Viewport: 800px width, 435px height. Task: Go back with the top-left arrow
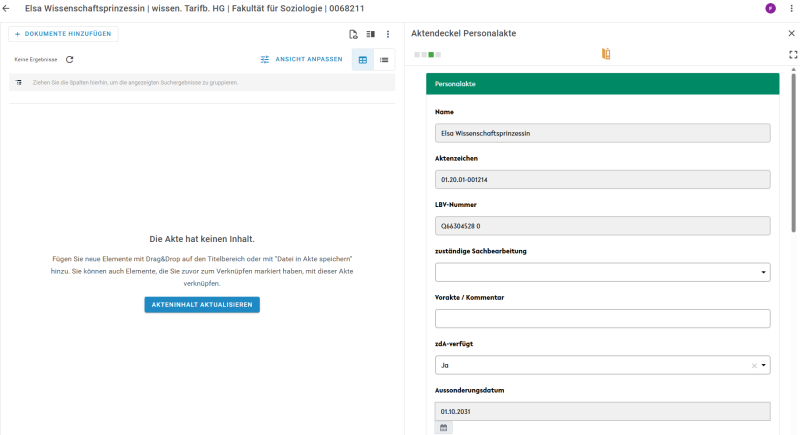tap(6, 9)
